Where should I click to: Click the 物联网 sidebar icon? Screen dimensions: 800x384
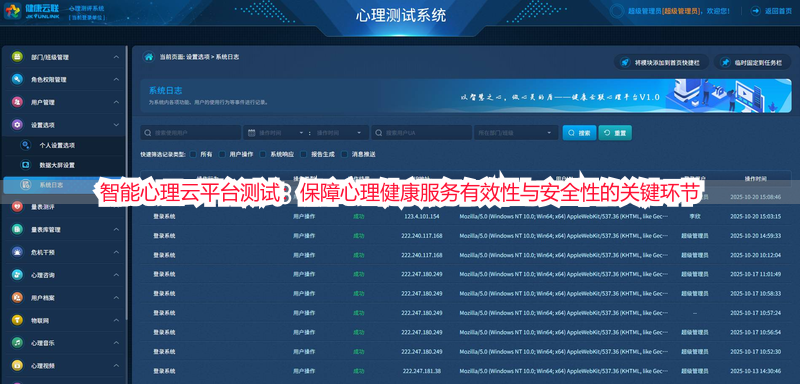click(17, 320)
